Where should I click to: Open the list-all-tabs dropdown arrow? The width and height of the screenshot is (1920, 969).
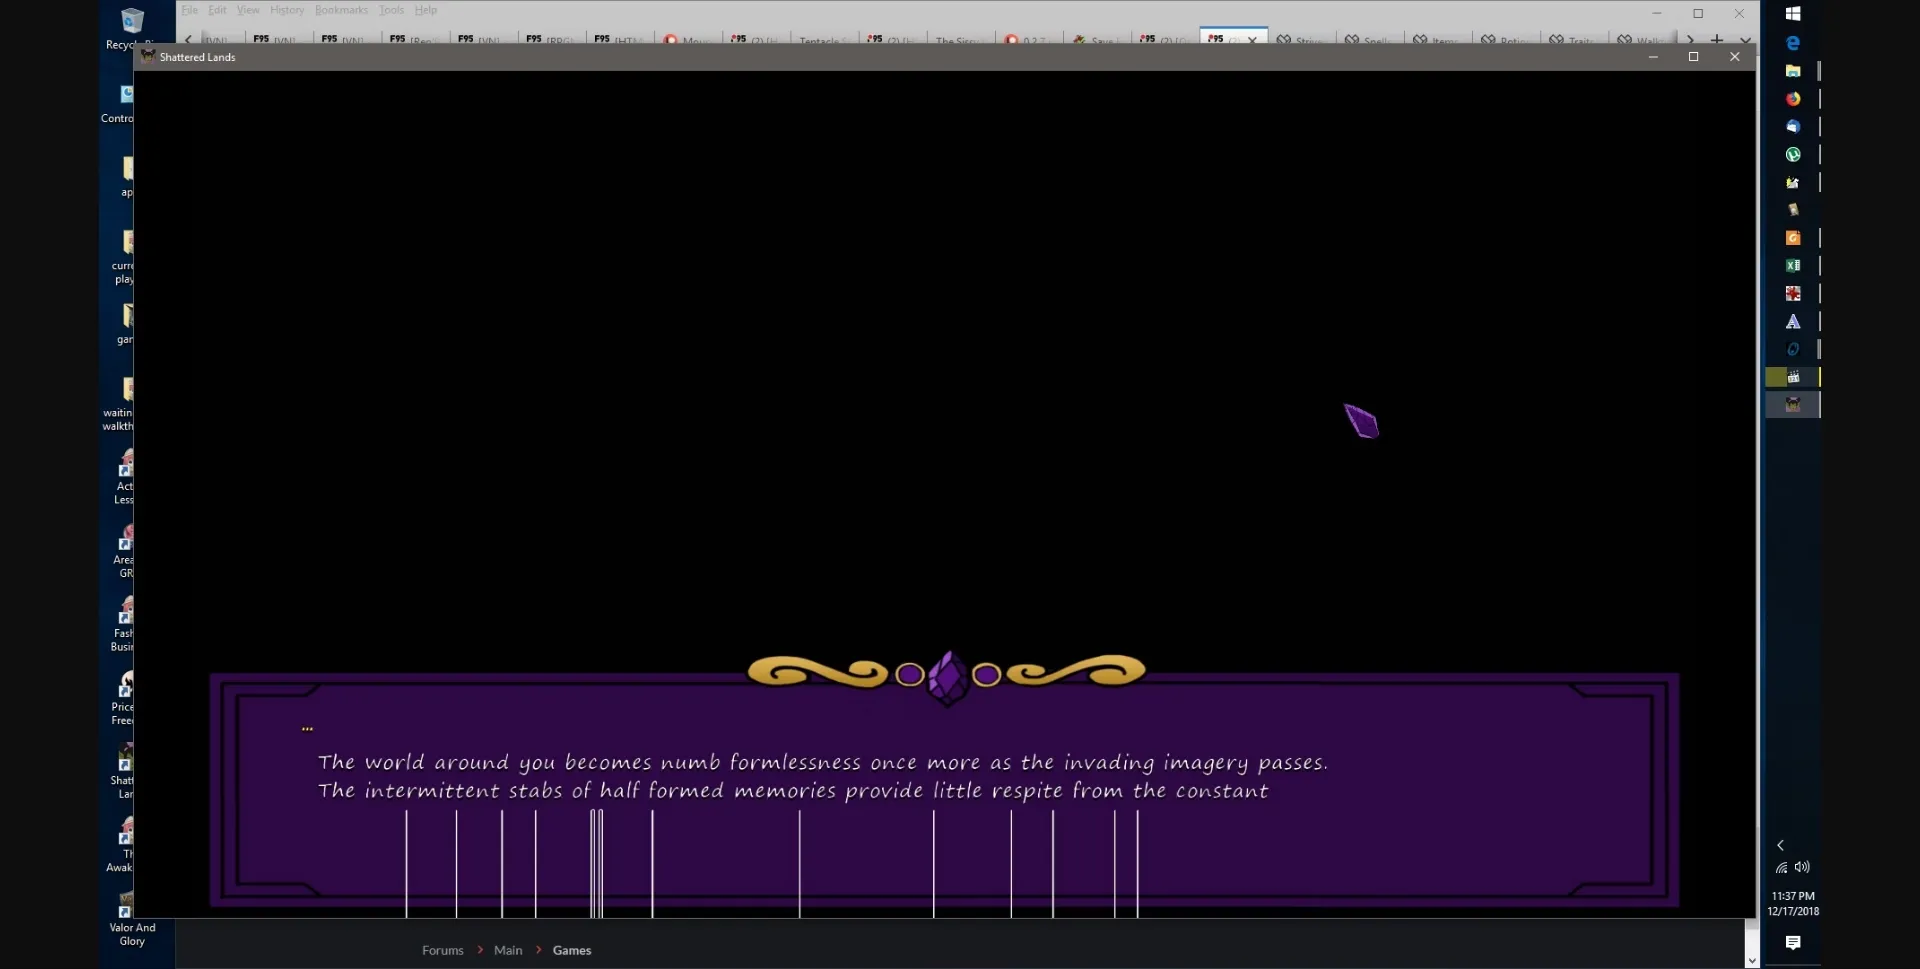1745,40
